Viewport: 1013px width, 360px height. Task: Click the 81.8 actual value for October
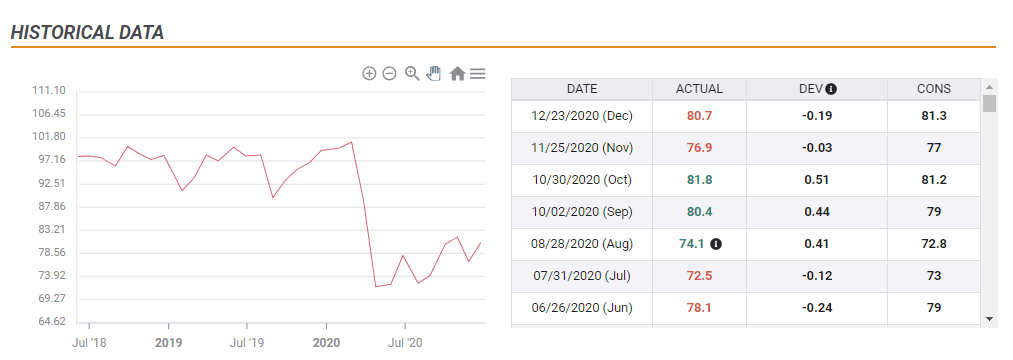pos(700,180)
